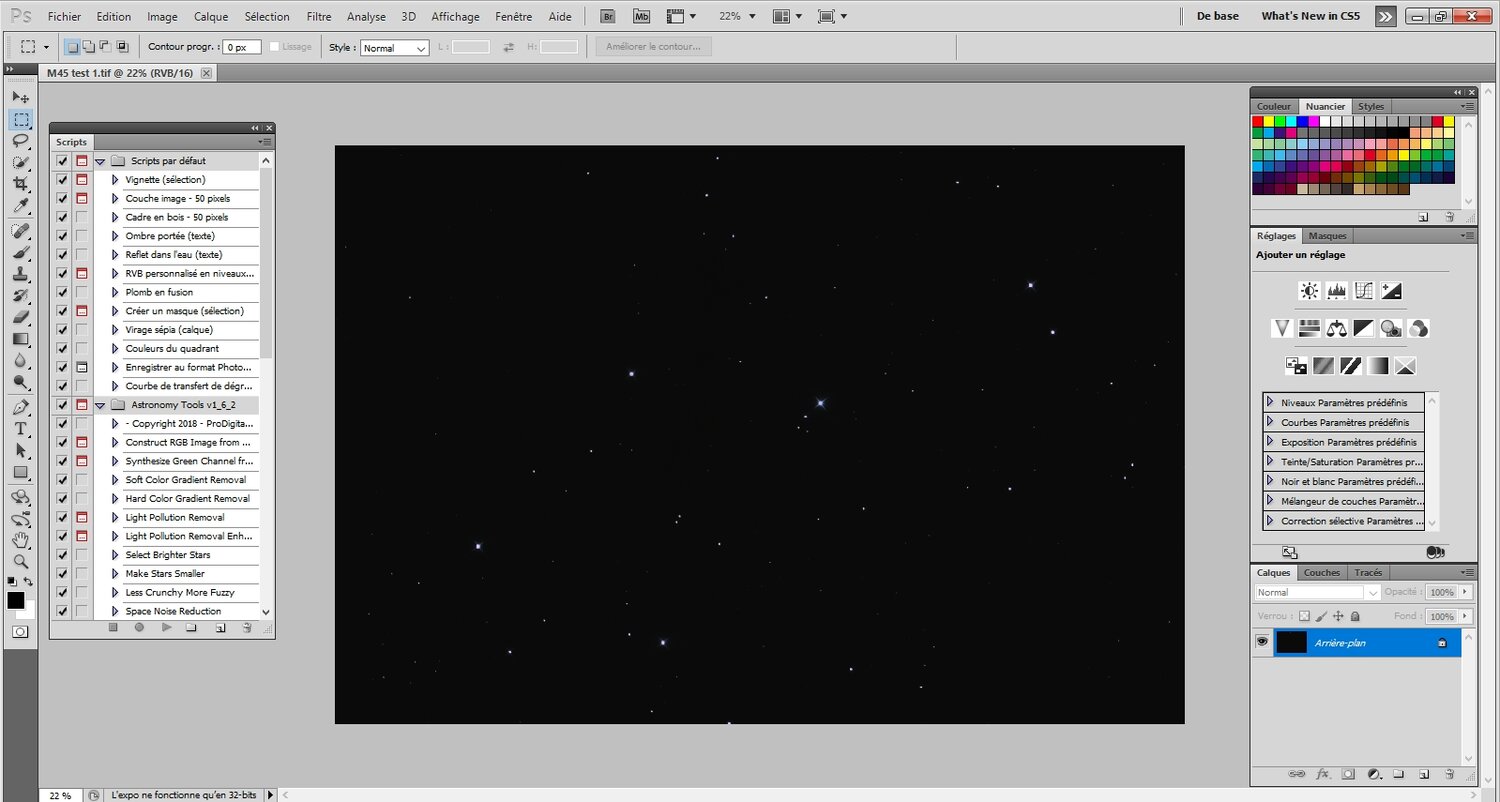
Task: Toggle the Make Stars Smaller script checkbox
Action: click(63, 574)
